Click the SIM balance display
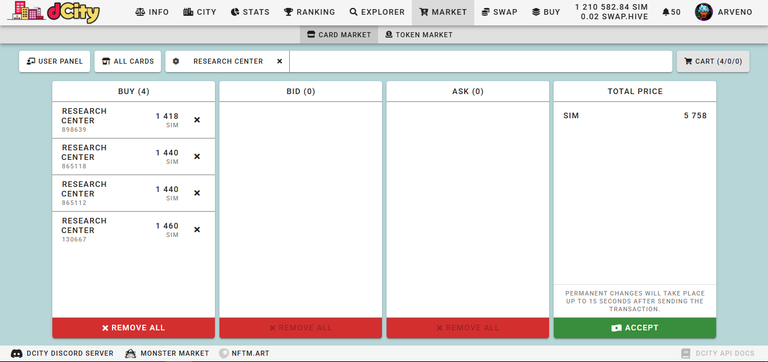 click(611, 7)
